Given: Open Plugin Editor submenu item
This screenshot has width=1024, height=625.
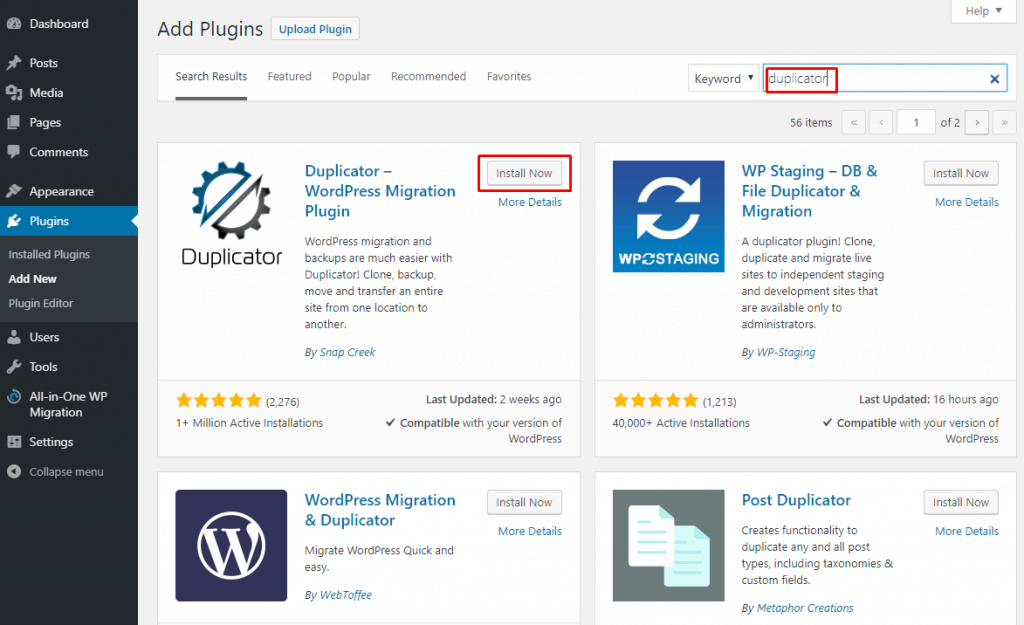Looking at the screenshot, I should tap(40, 303).
